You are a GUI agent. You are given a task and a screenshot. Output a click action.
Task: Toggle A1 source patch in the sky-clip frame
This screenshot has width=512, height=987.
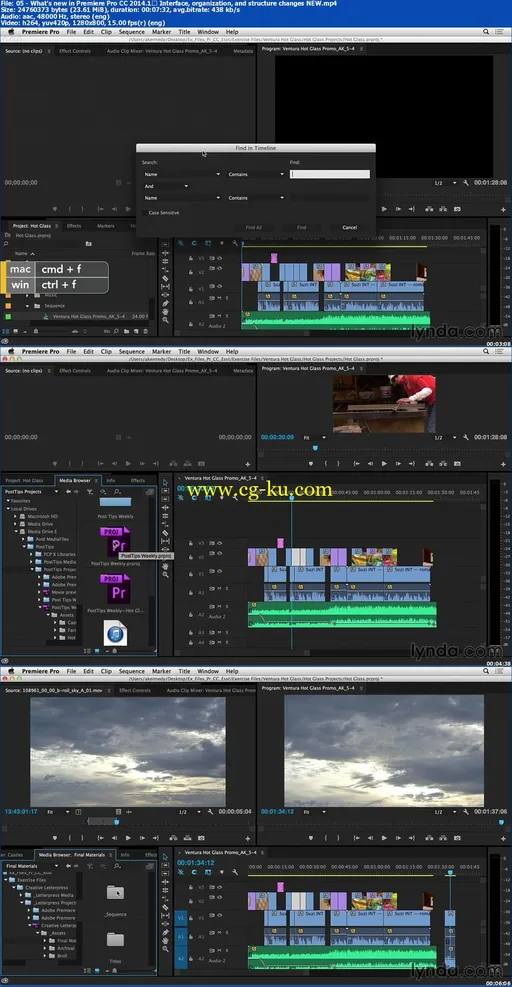click(180, 937)
